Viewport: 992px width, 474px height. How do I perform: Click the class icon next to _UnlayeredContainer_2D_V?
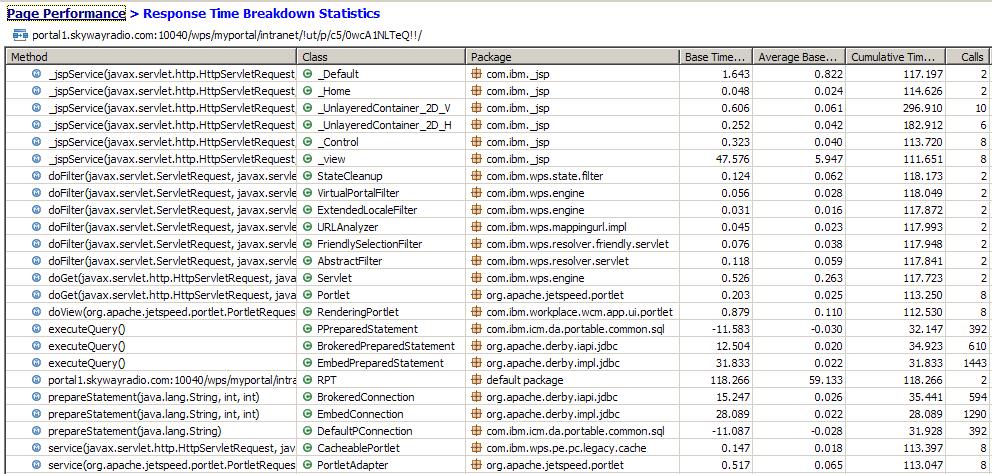308,108
